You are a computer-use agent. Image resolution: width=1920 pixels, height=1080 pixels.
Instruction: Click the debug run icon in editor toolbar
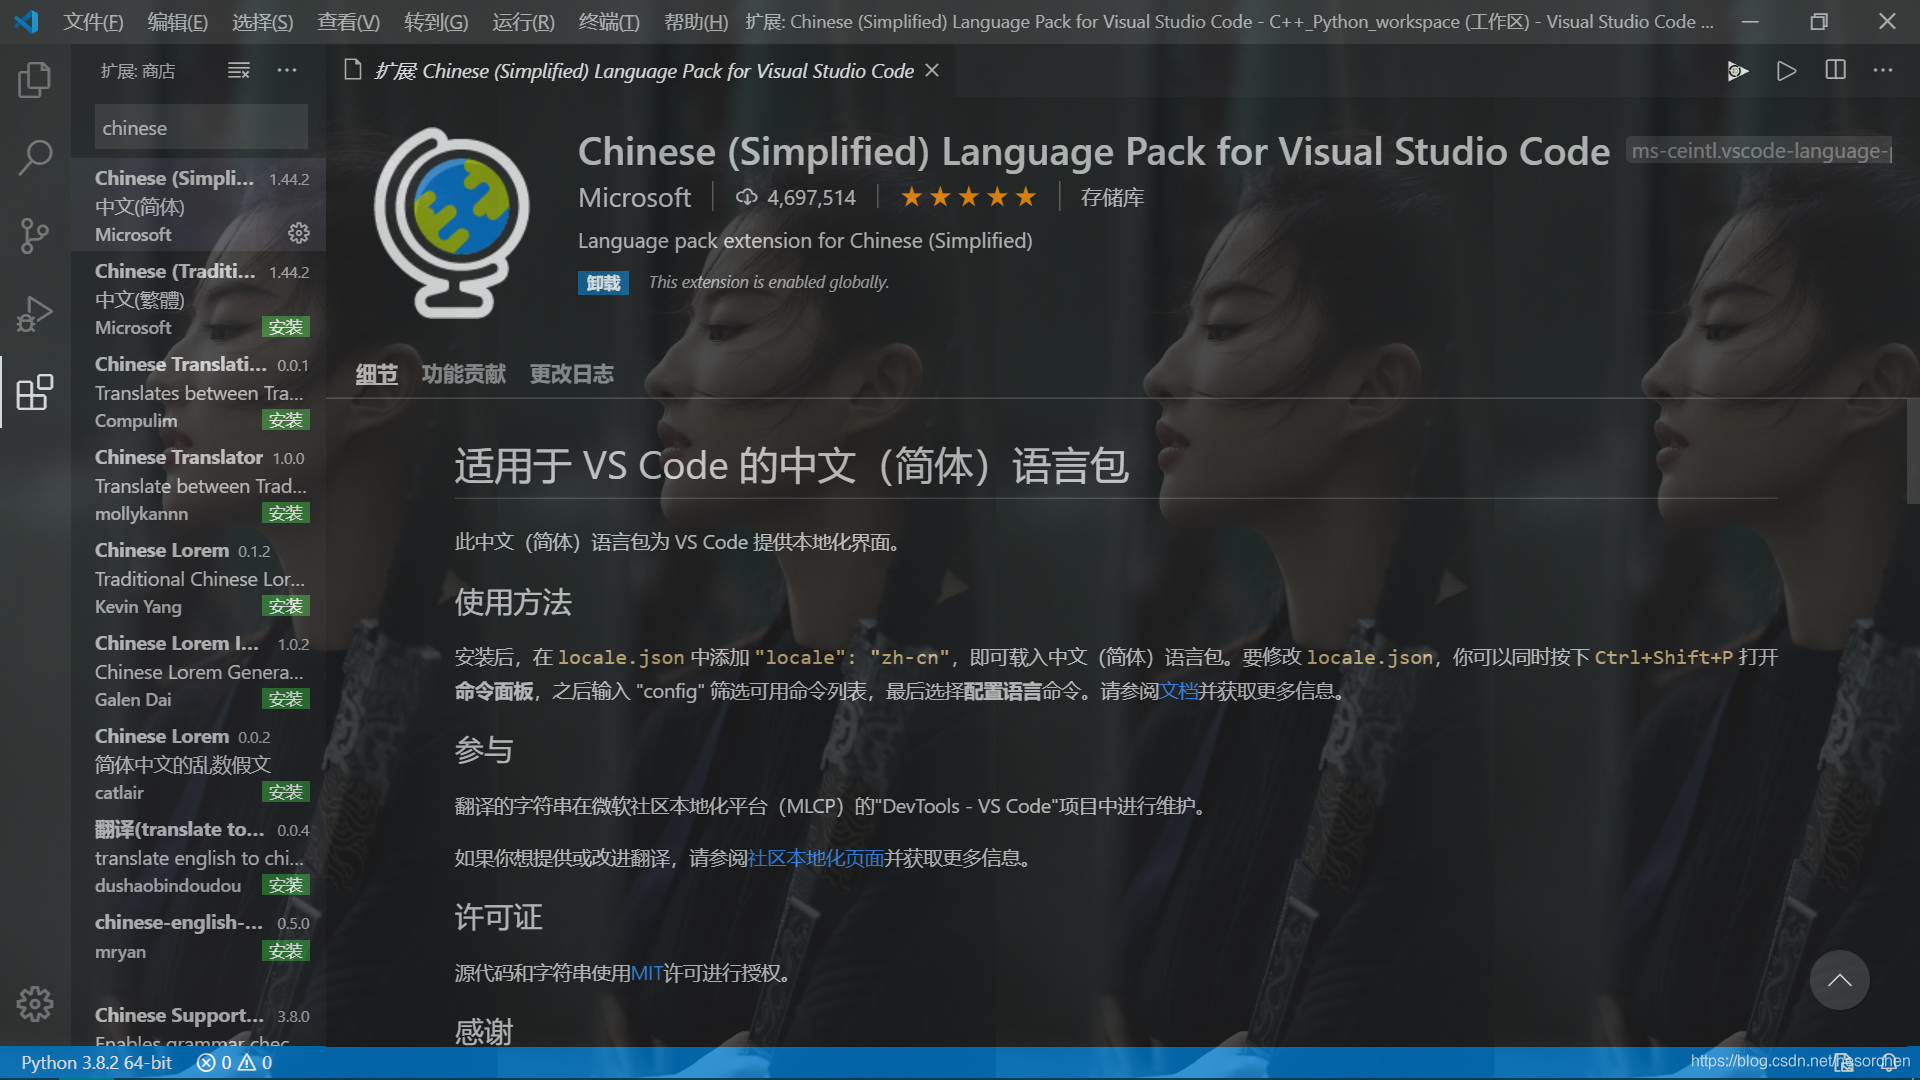(1738, 70)
